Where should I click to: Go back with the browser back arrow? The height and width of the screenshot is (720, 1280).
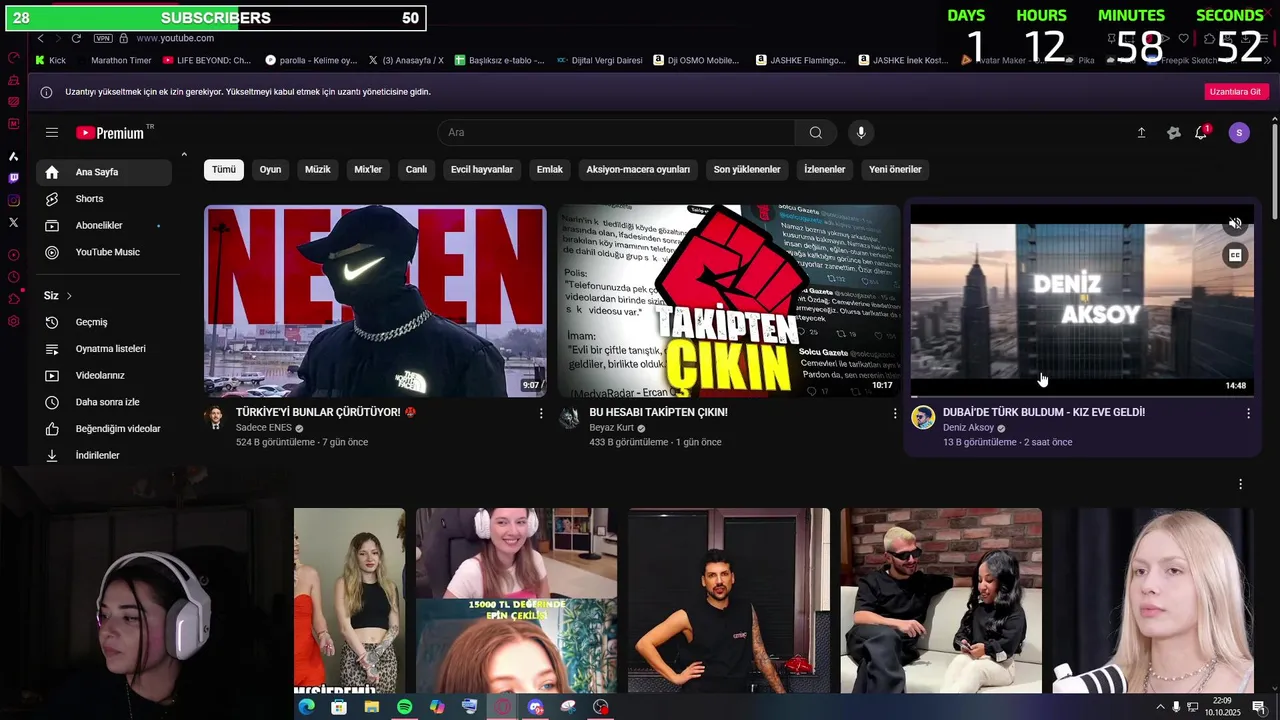pyautogui.click(x=40, y=38)
